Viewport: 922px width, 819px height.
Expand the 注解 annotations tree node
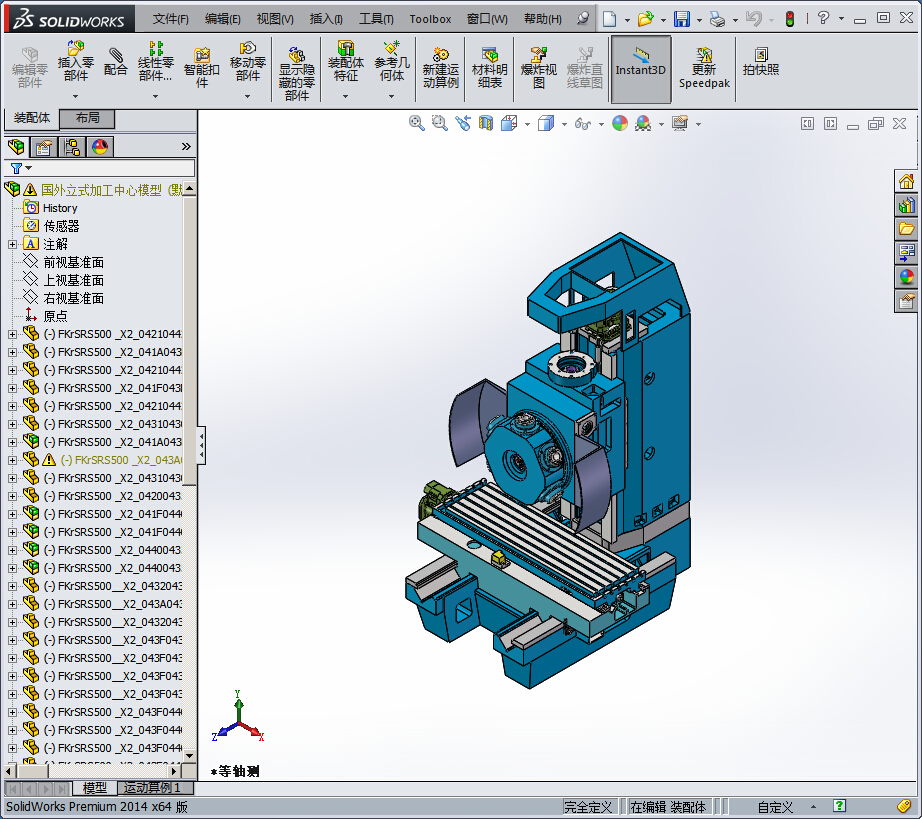(12, 244)
